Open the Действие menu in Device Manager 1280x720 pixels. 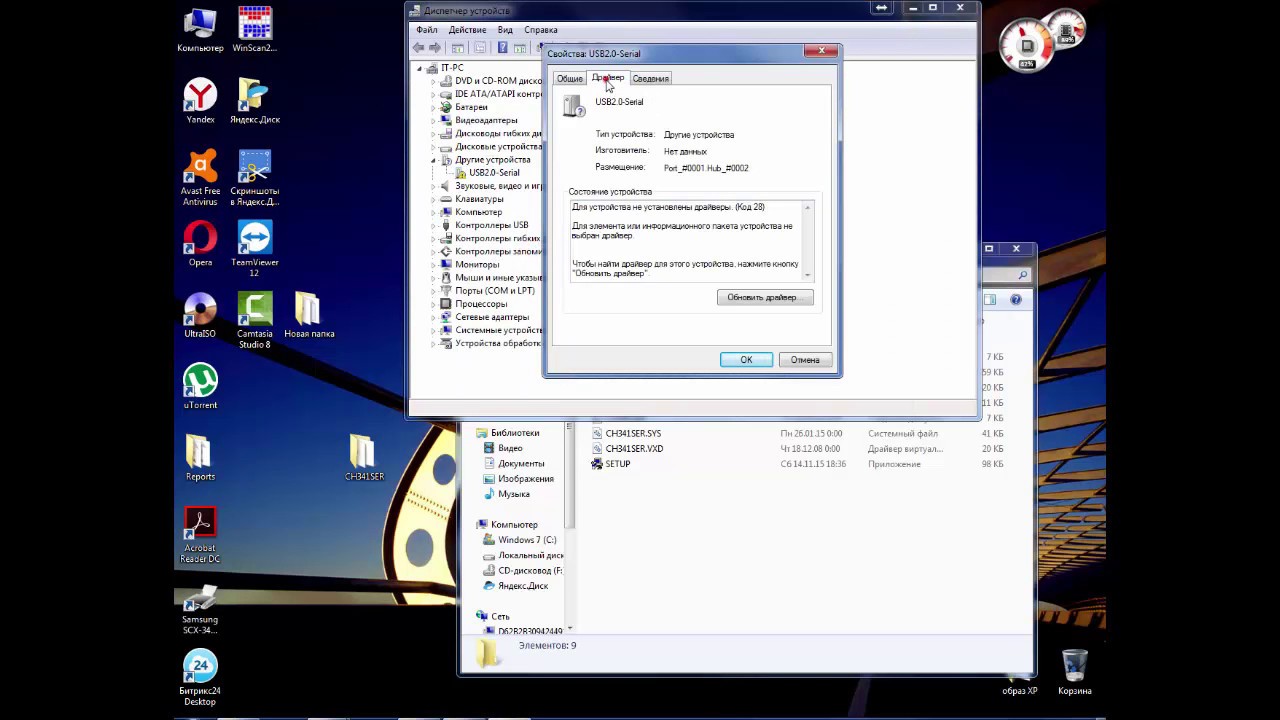[467, 30]
